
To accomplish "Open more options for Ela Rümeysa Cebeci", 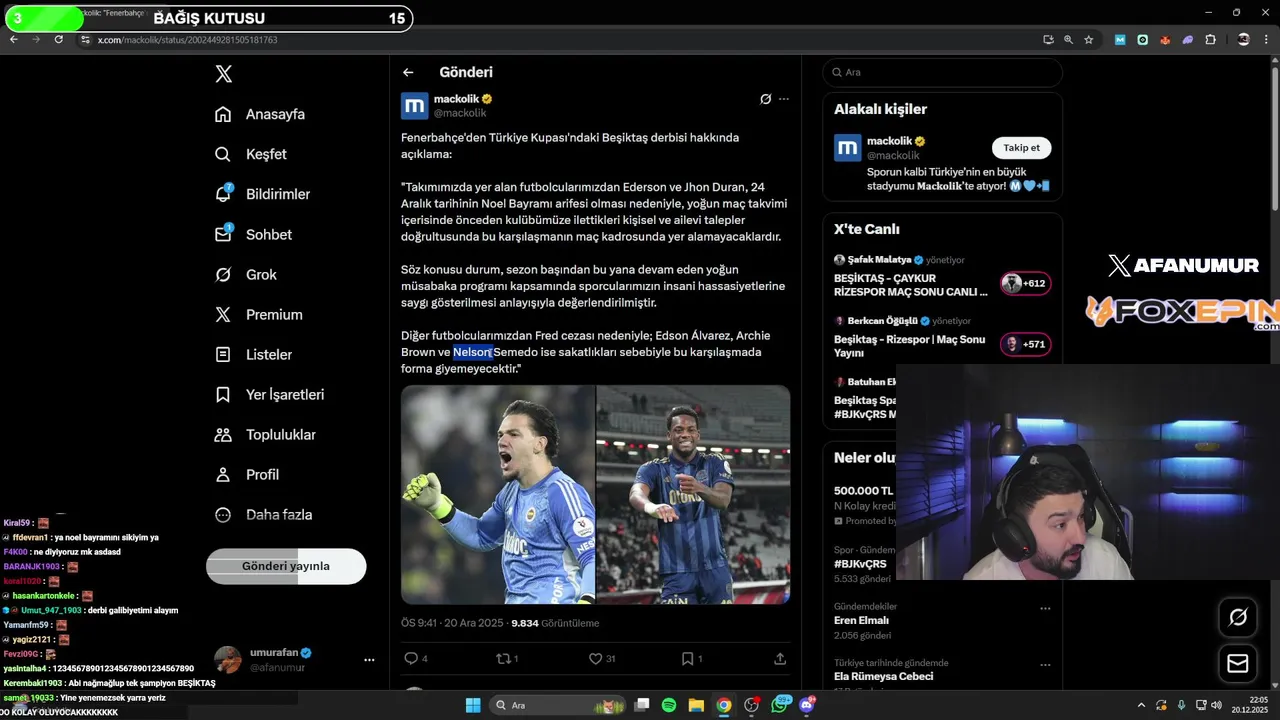I will point(1045,664).
